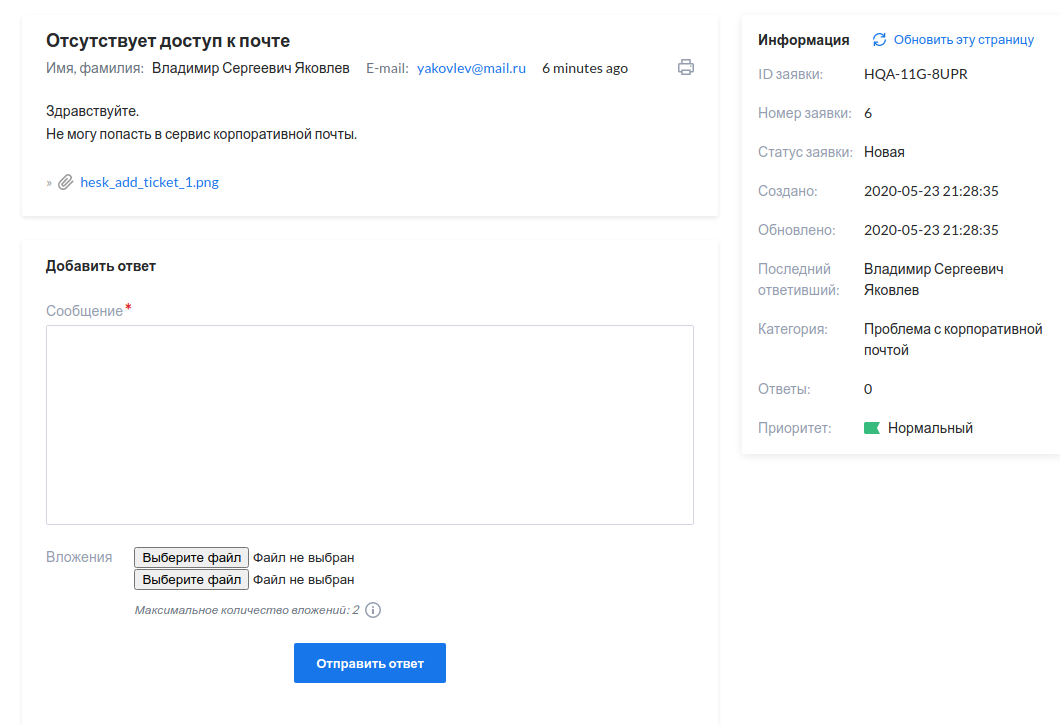Viewport: 1060px width, 725px height.
Task: Click the refresh arrows icon
Action: (x=879, y=40)
